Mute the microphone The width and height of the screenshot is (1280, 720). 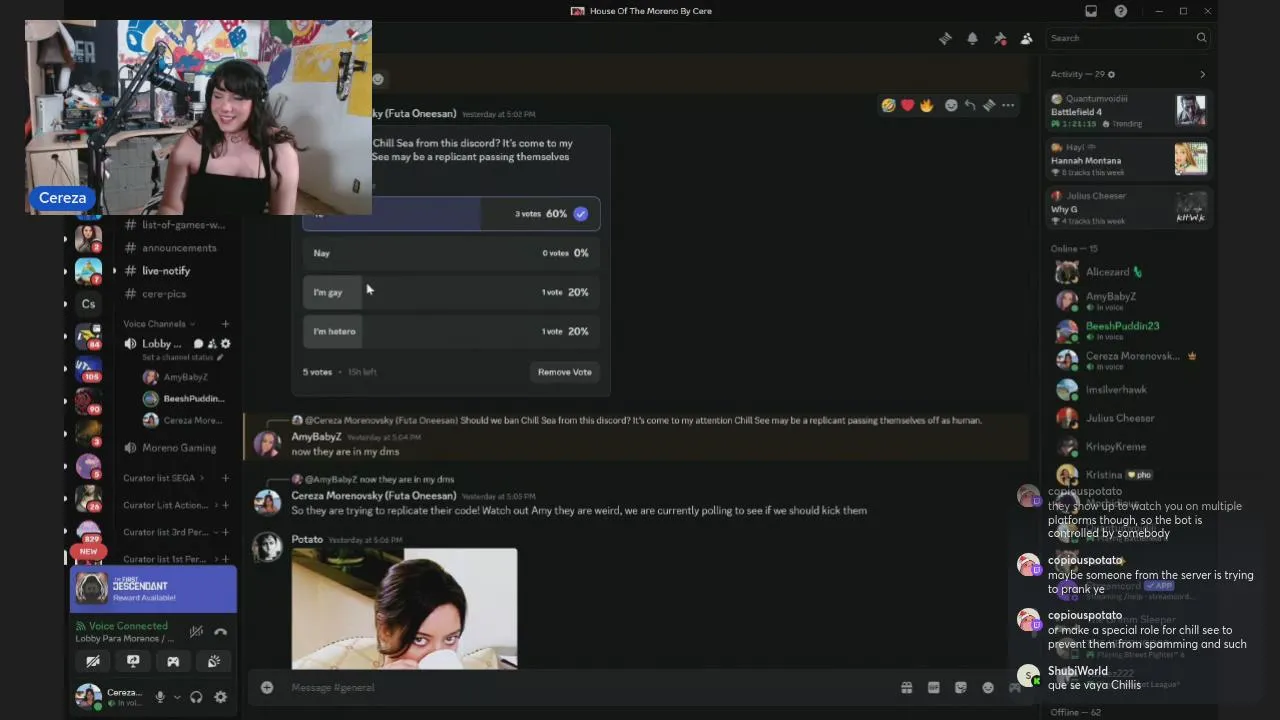click(x=159, y=697)
